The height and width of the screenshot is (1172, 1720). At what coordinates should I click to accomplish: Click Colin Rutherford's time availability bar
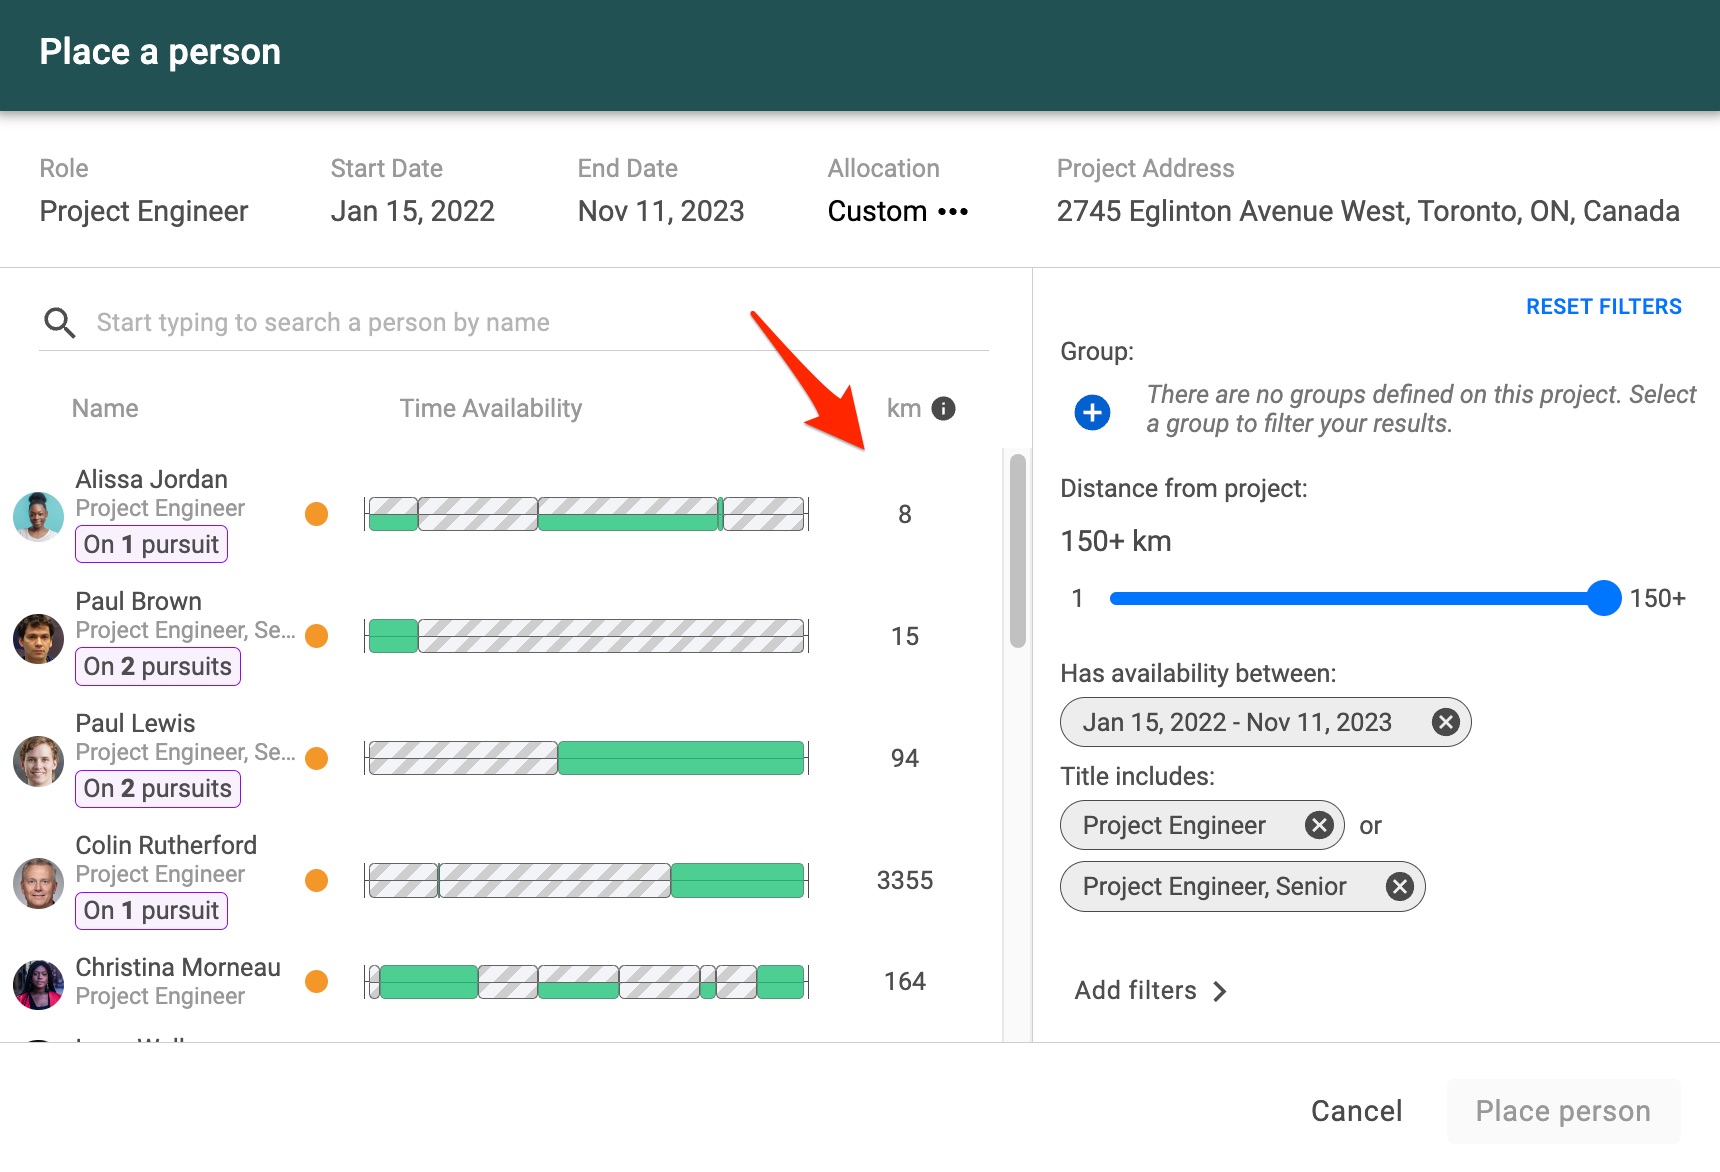[x=586, y=880]
